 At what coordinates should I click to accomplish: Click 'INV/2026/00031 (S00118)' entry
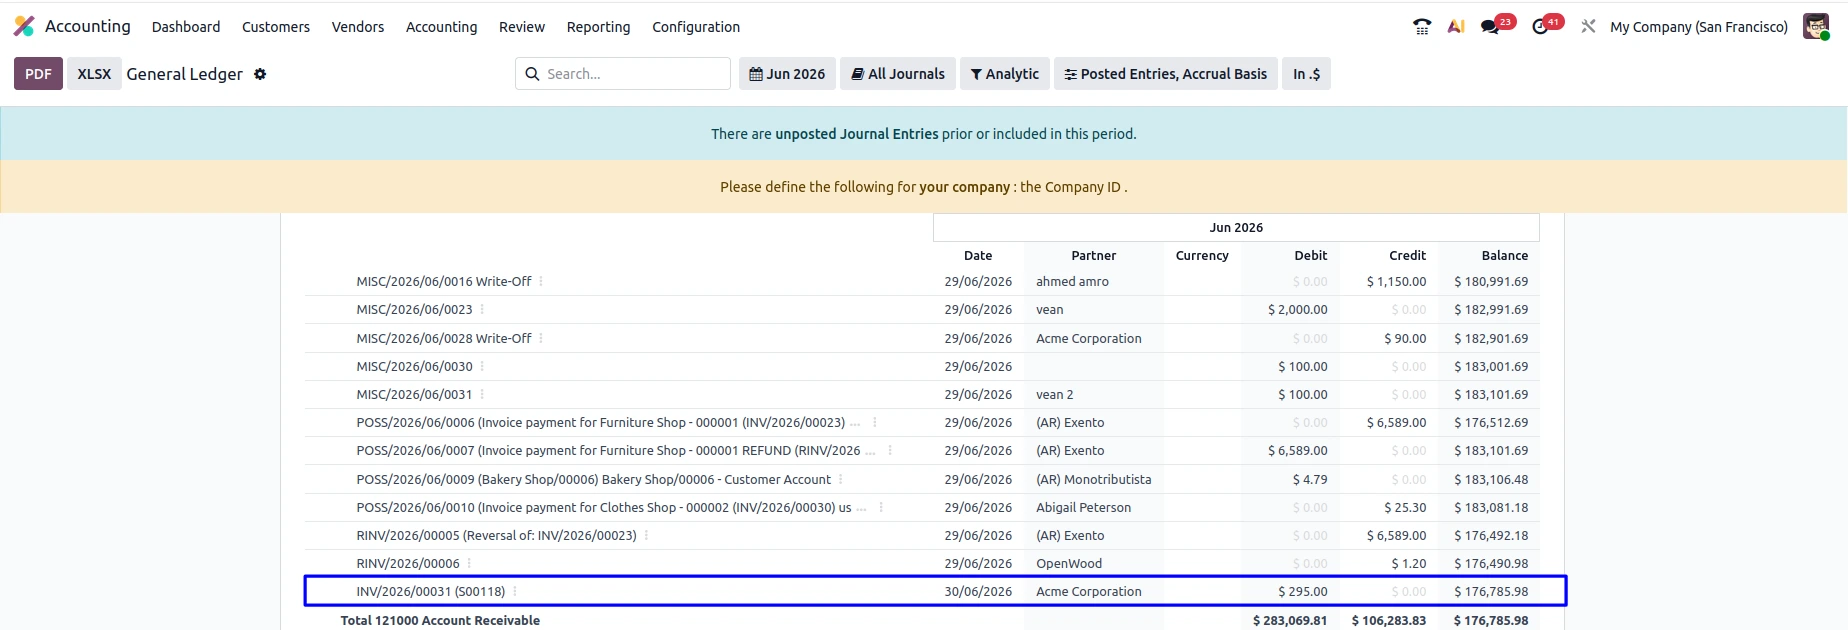(x=431, y=592)
